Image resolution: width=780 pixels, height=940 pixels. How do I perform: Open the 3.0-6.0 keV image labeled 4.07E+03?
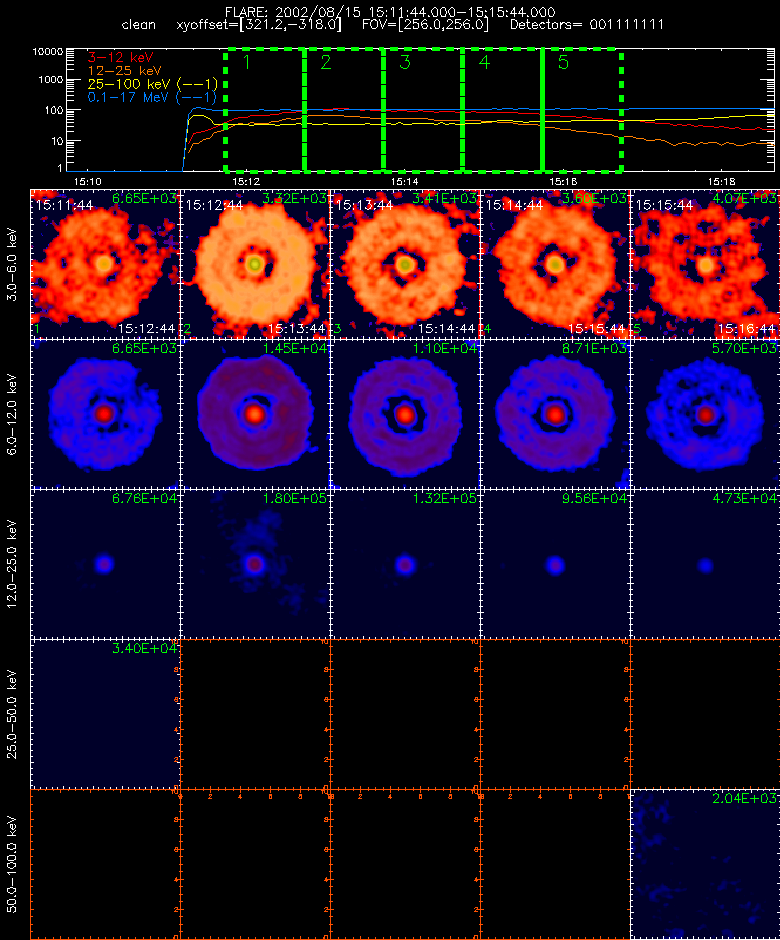coord(705,264)
